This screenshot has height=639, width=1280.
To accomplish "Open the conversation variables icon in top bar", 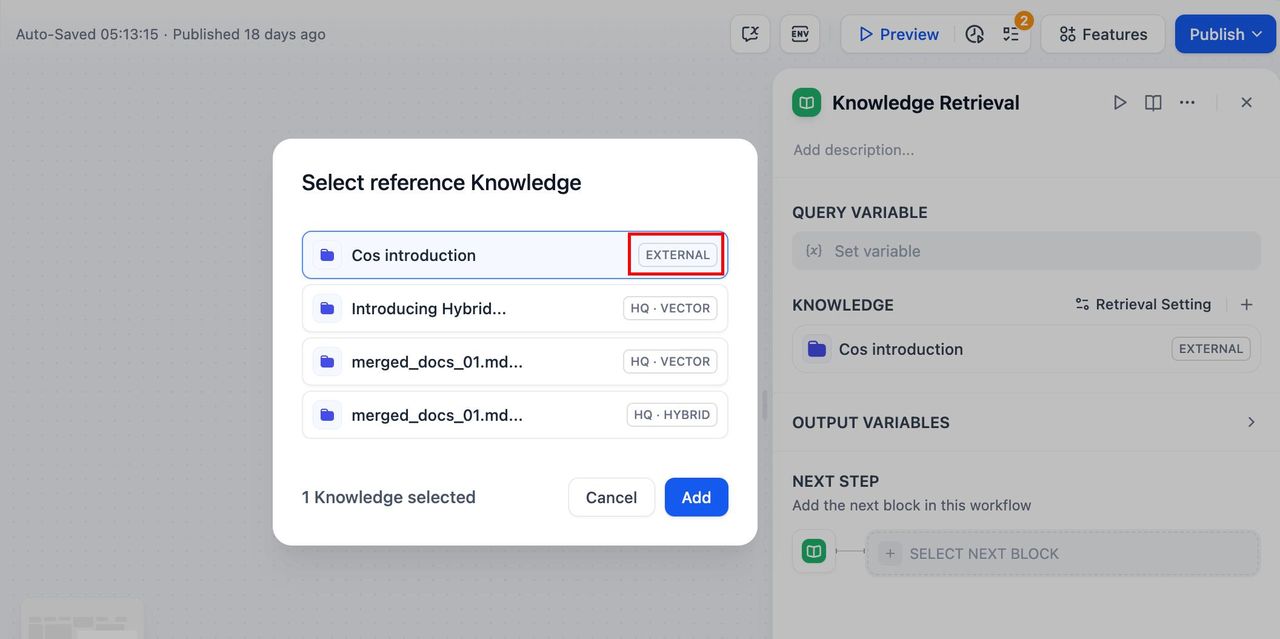I will (x=750, y=34).
